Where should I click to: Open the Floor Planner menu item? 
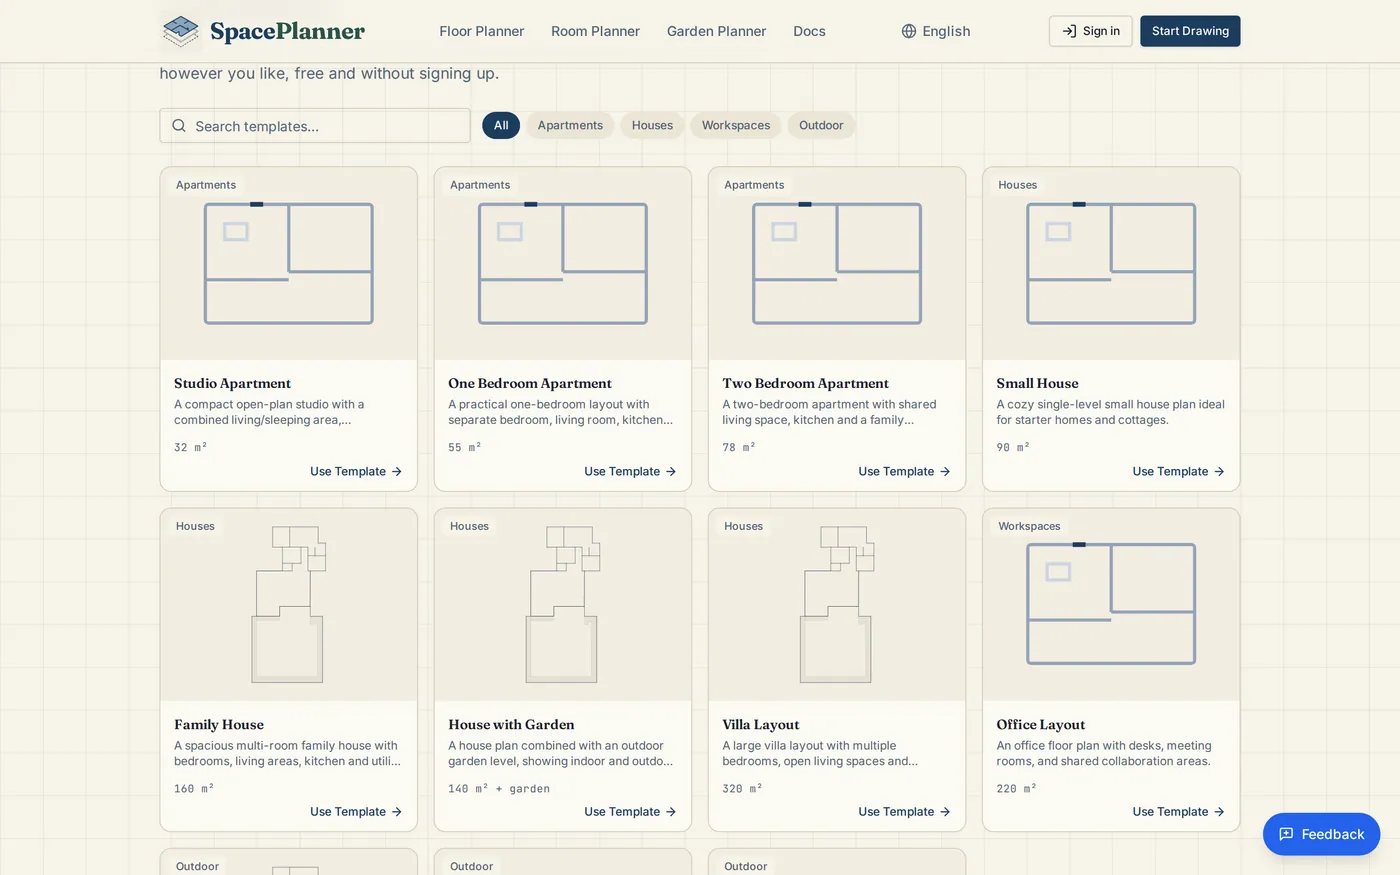click(482, 31)
